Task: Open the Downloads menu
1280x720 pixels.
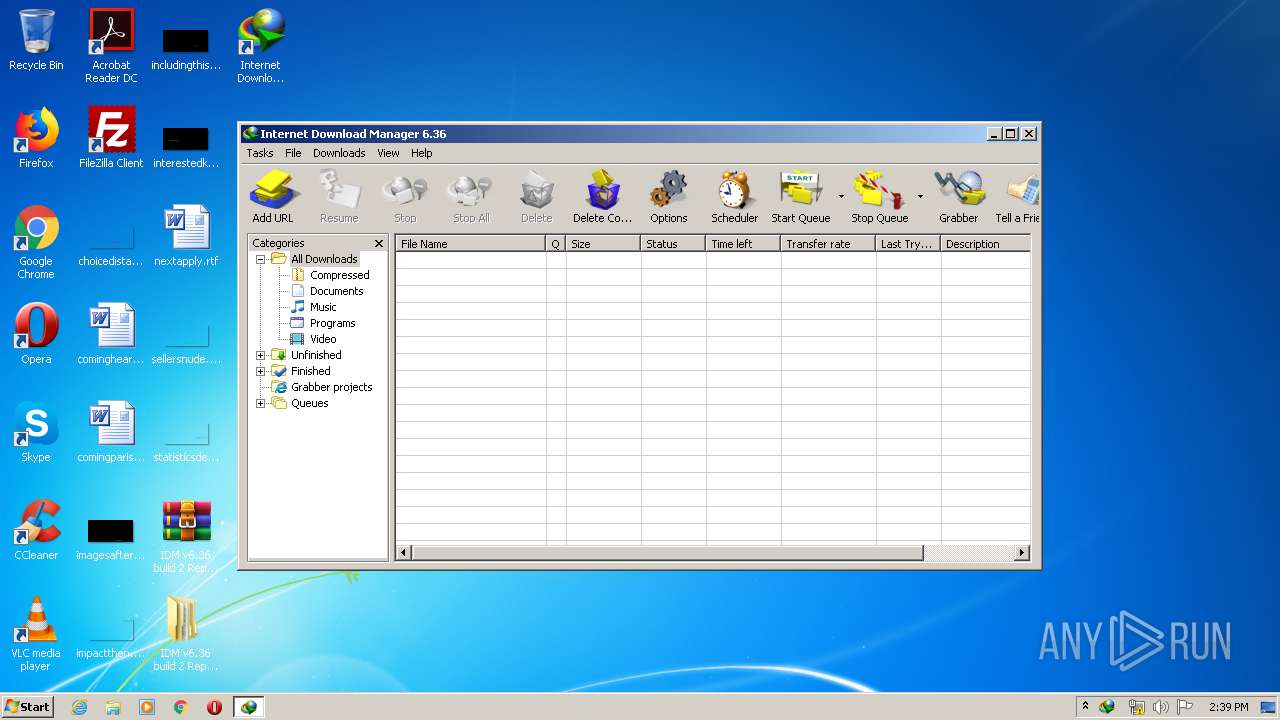Action: click(x=339, y=153)
